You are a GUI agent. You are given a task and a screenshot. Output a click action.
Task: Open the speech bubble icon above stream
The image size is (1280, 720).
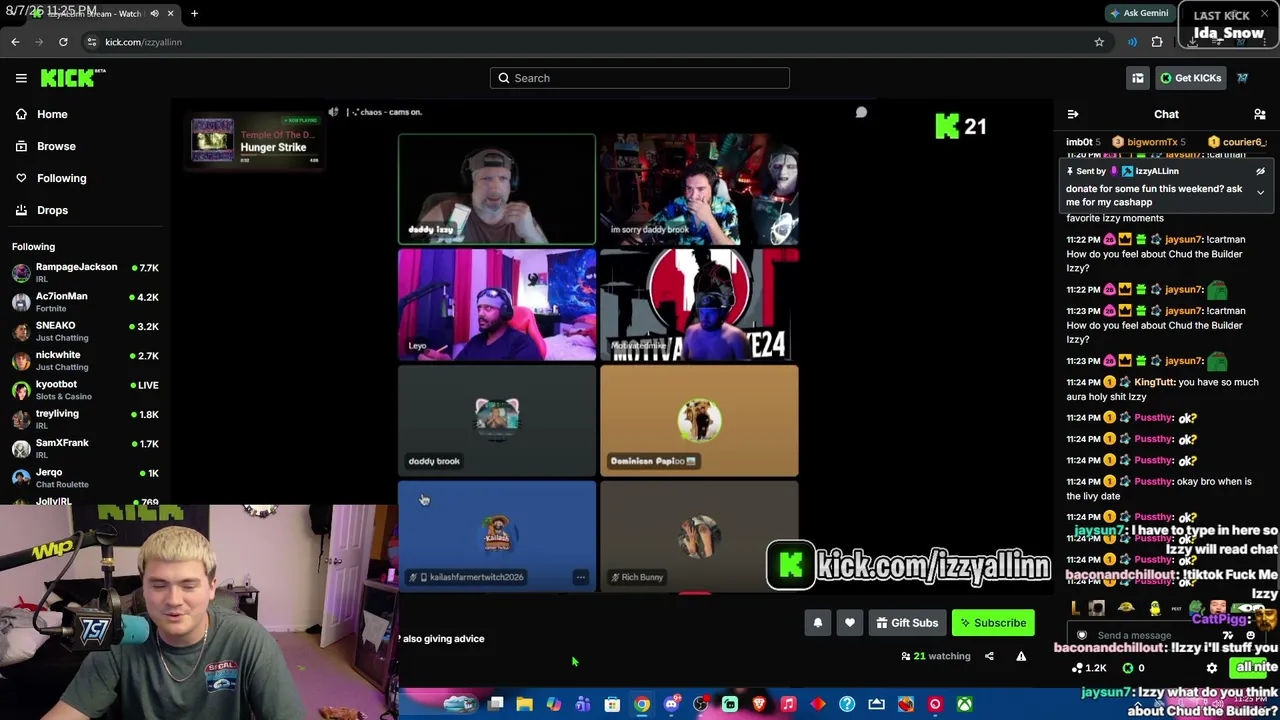(x=861, y=112)
